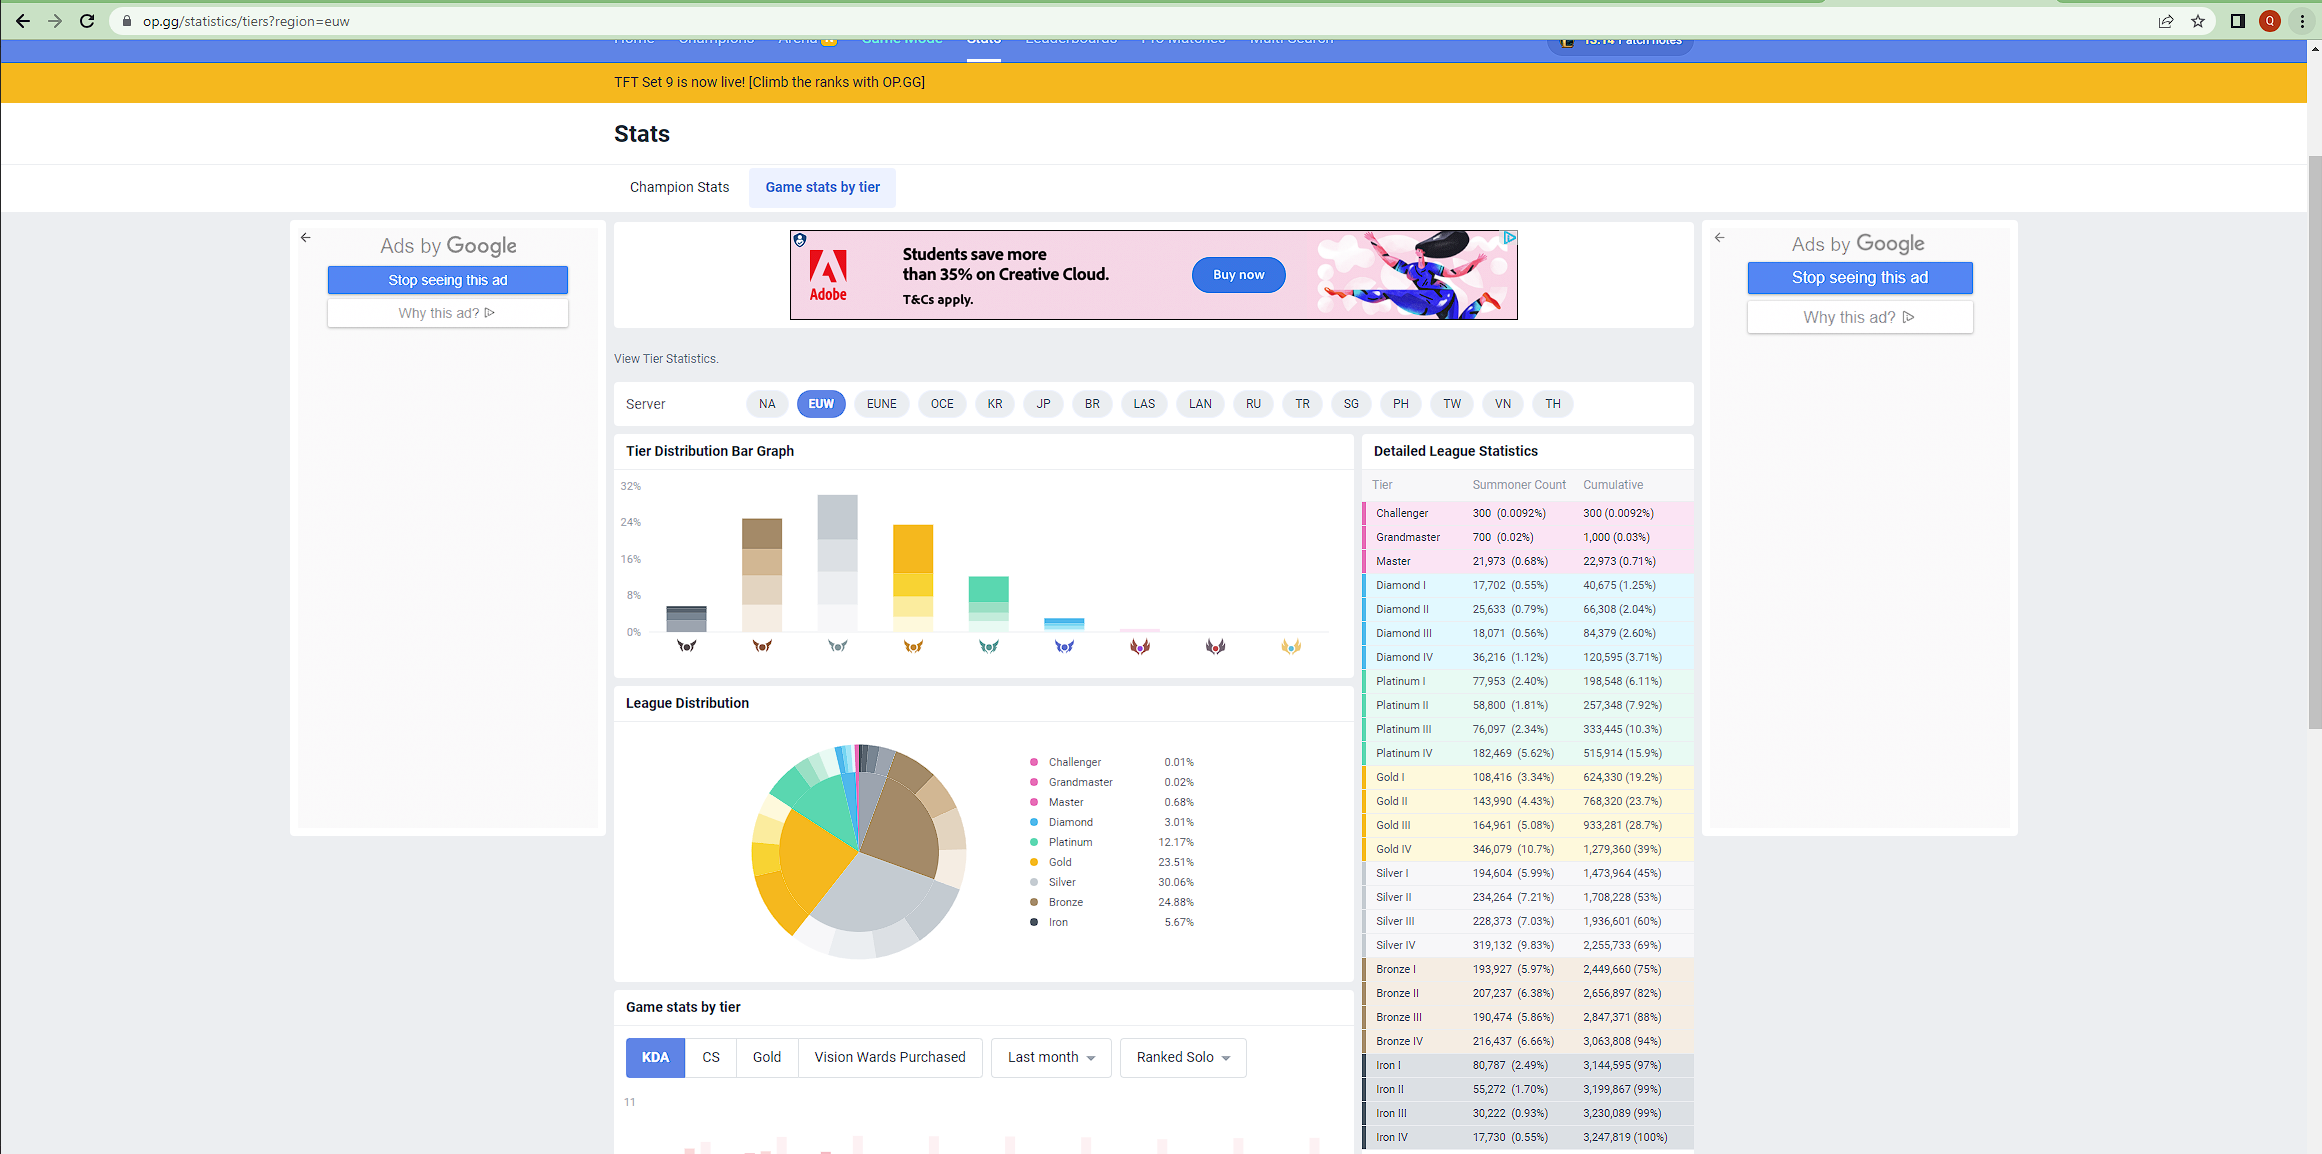Open TFT Set 9 announcement banner link

(x=769, y=82)
